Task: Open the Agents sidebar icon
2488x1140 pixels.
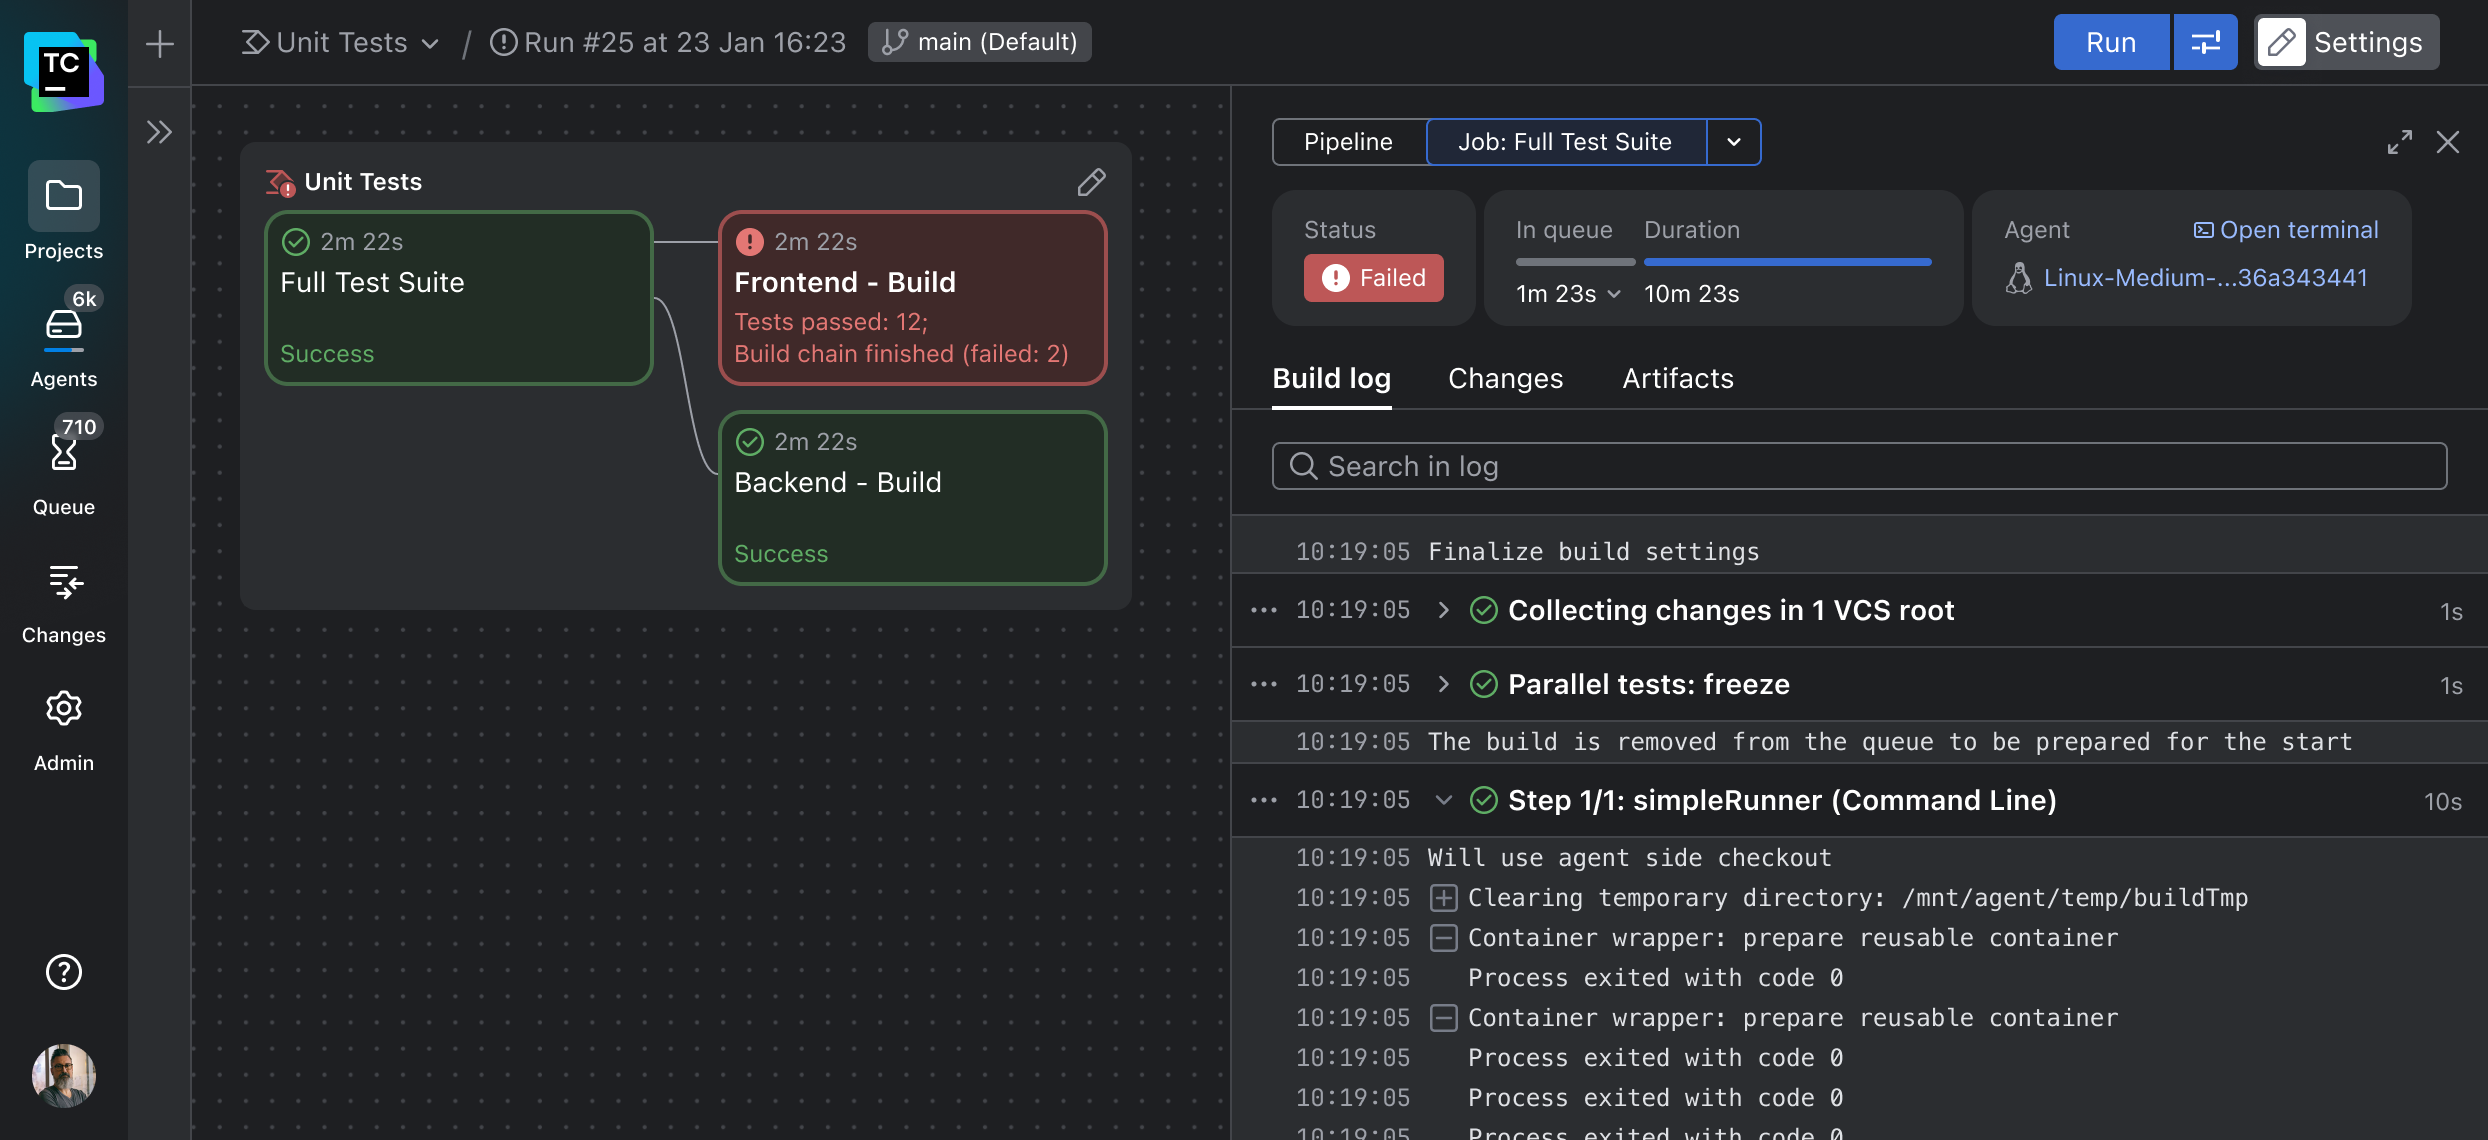Action: pyautogui.click(x=64, y=326)
